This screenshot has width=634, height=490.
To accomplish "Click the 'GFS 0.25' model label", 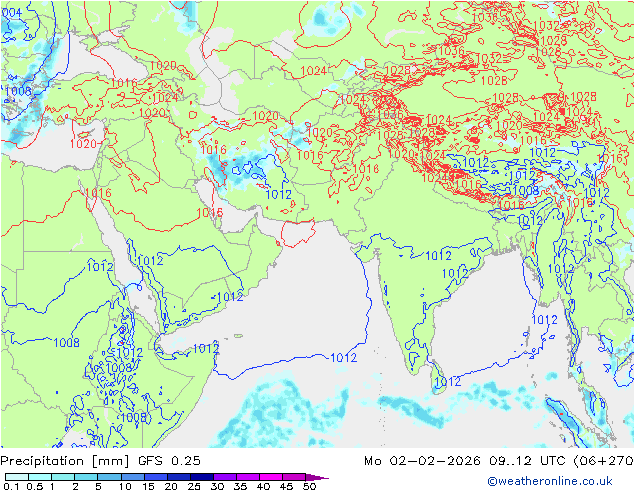I will (169, 461).
